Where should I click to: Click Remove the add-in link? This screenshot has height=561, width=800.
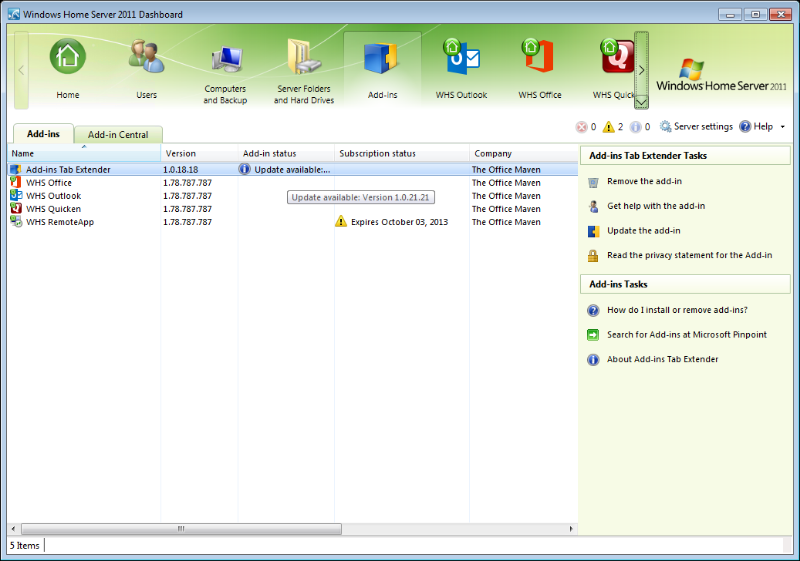point(644,181)
